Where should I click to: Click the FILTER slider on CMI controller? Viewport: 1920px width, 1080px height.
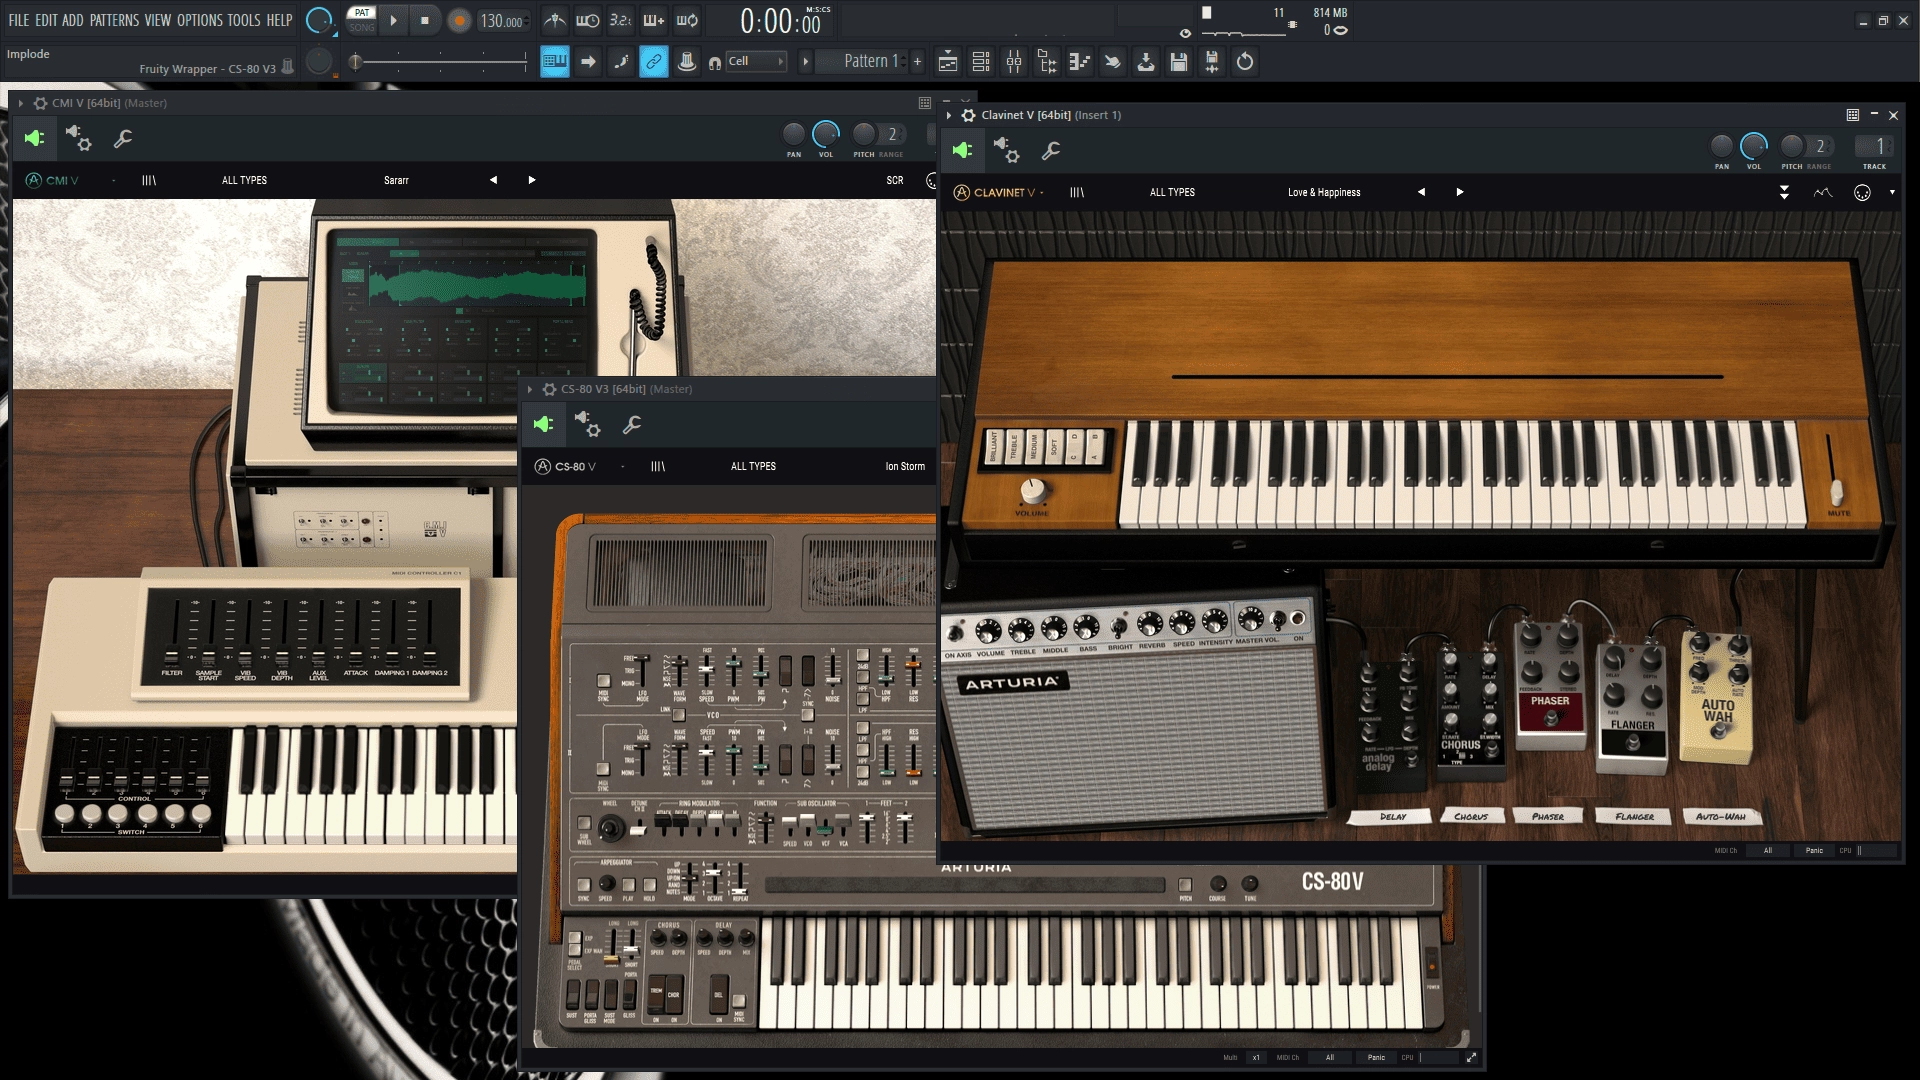pos(172,655)
